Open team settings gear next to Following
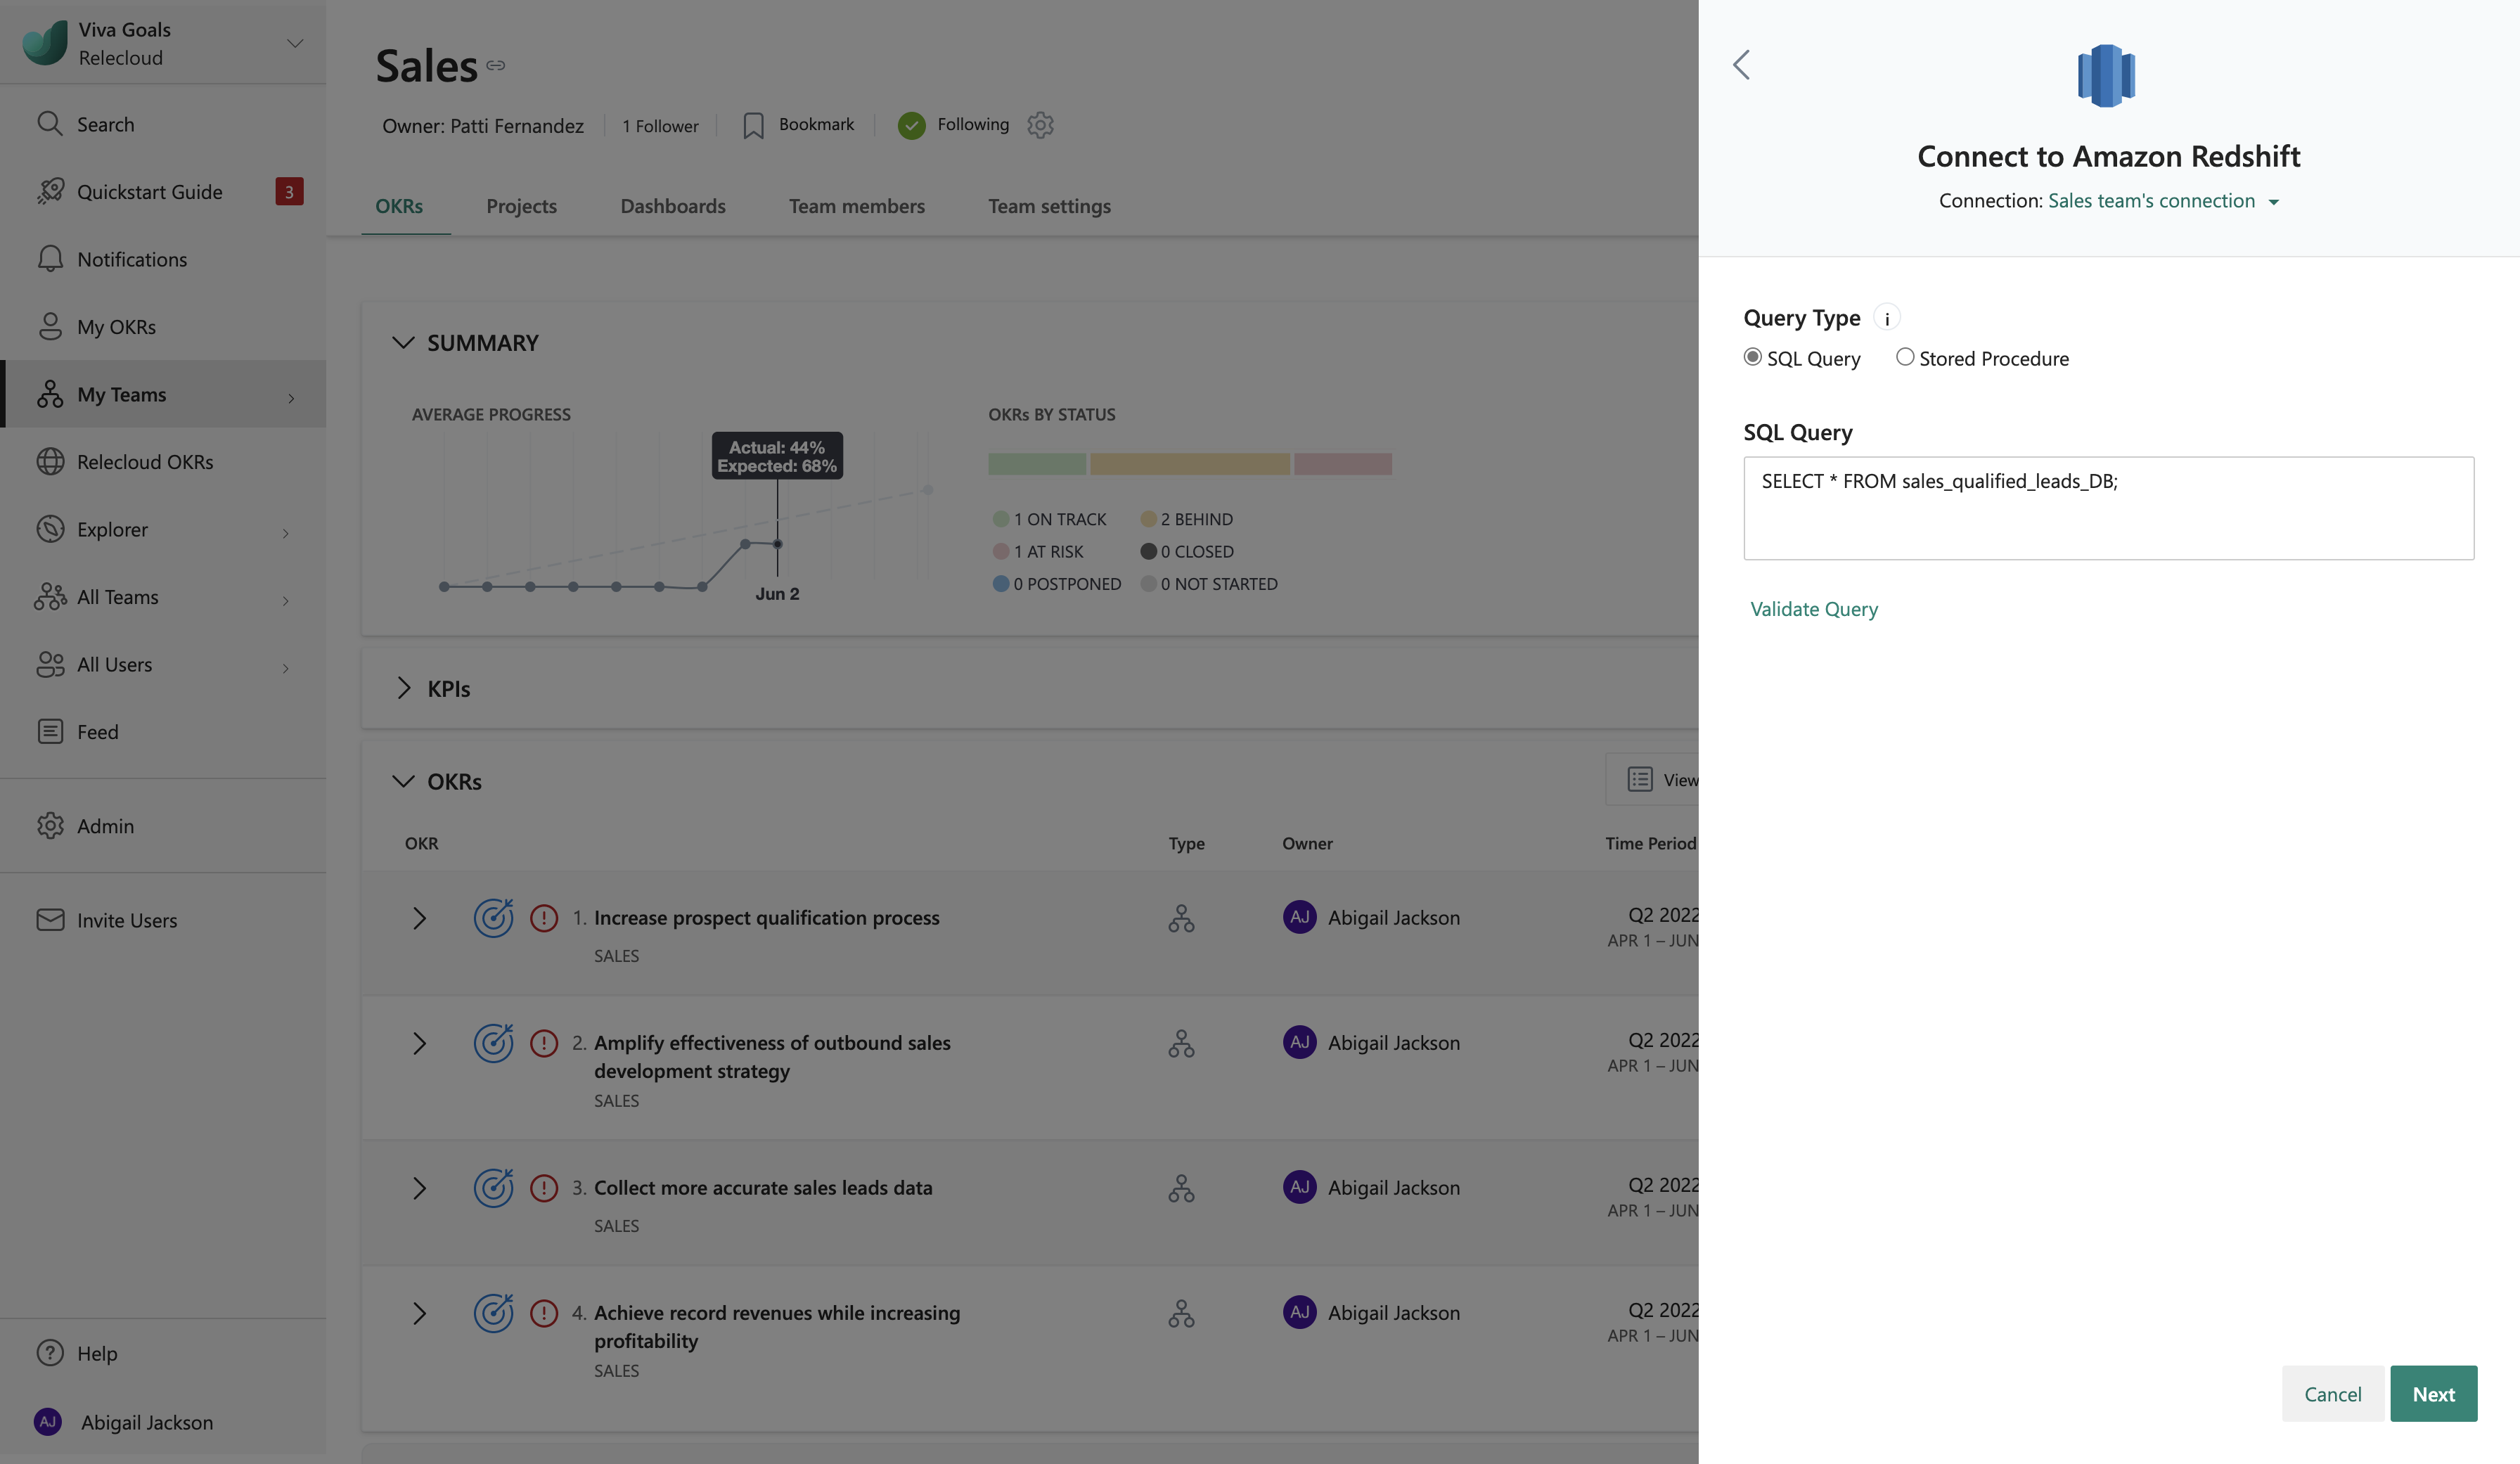 coord(1040,125)
